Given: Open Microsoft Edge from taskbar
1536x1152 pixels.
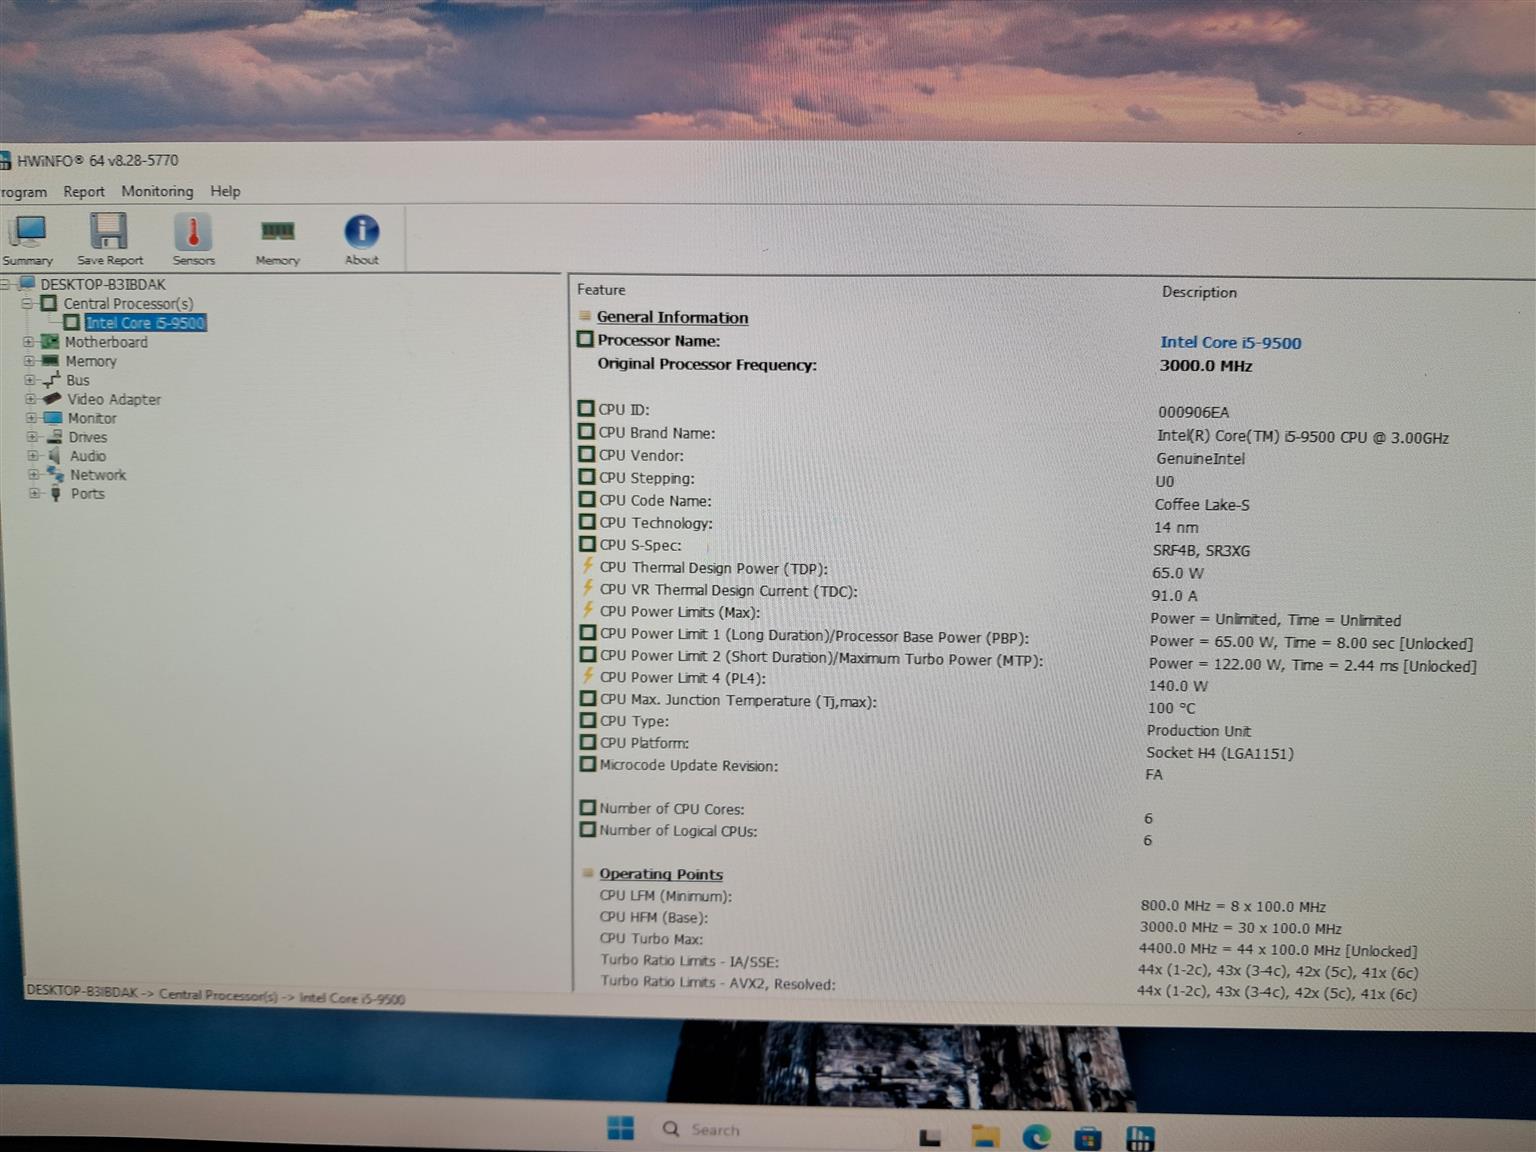Looking at the screenshot, I should [x=1036, y=1136].
